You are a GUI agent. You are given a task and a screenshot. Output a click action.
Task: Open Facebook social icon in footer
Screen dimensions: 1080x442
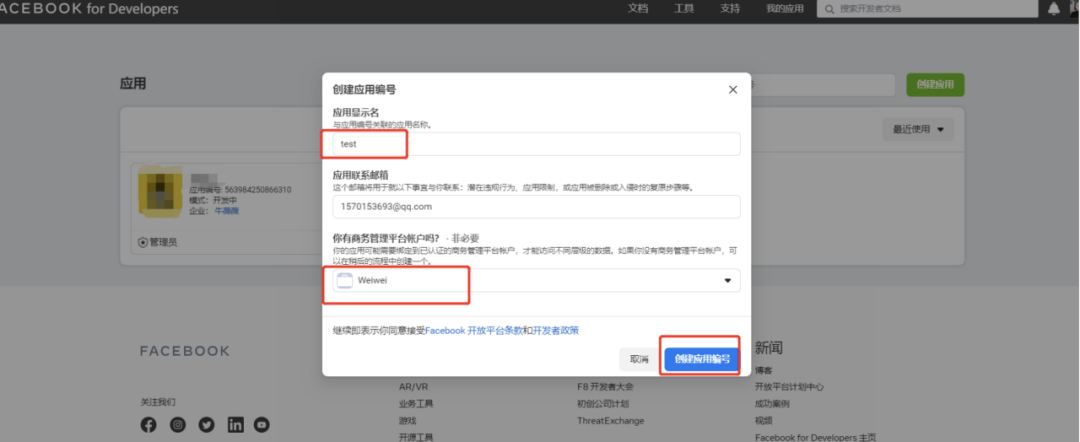(x=149, y=425)
